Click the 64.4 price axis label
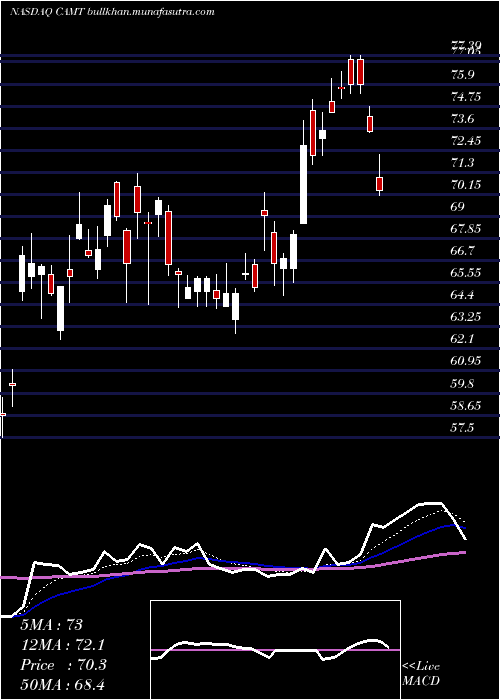Viewport: 500px width, 700px height. coord(462,295)
